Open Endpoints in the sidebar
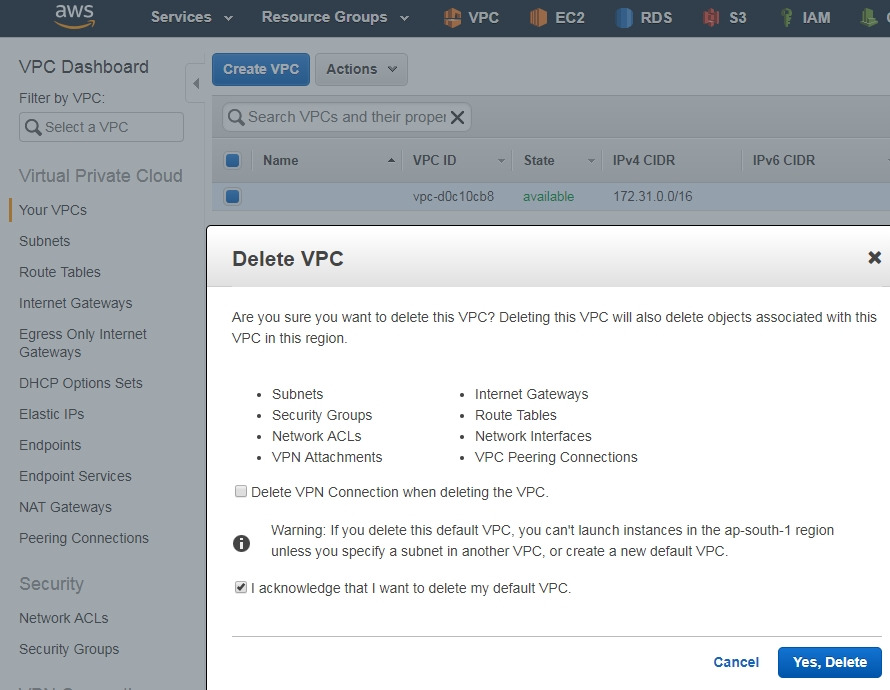 [50, 445]
